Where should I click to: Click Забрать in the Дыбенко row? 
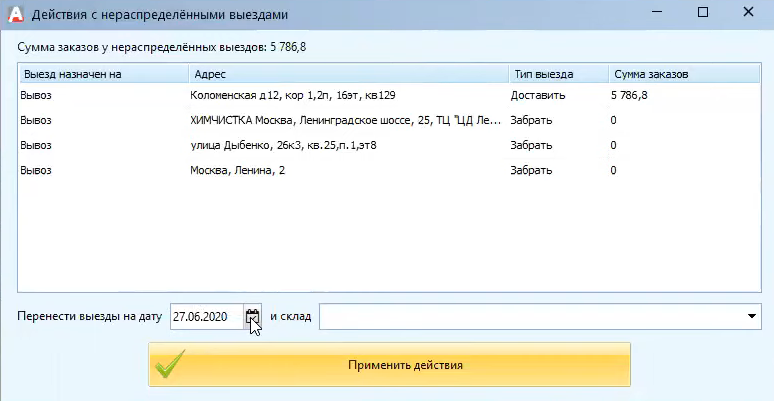[531, 146]
